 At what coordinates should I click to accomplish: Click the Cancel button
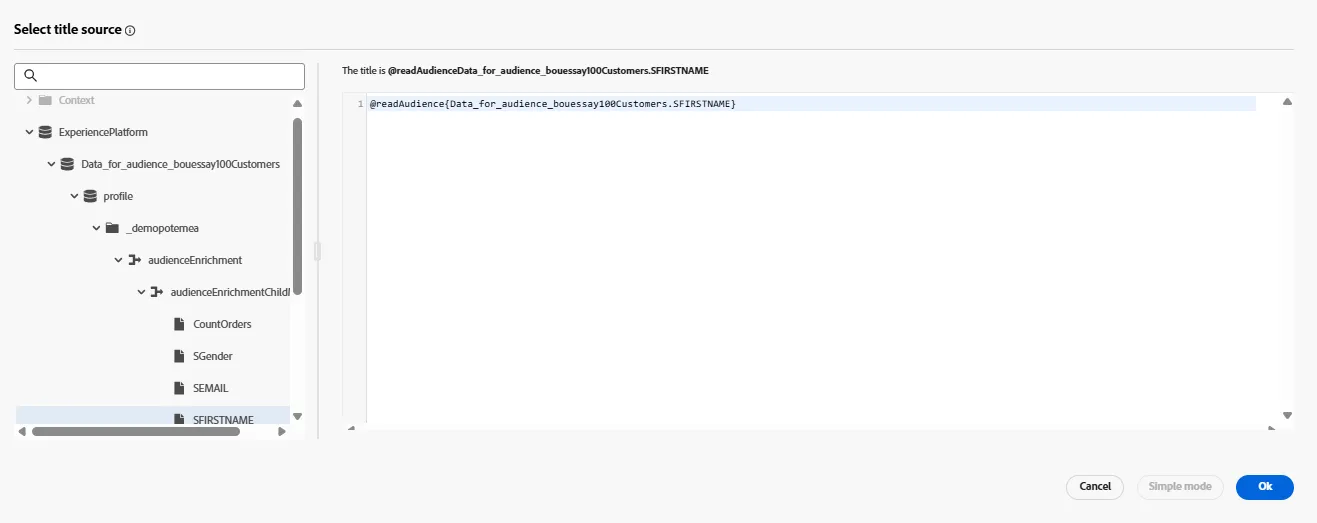pos(1095,487)
